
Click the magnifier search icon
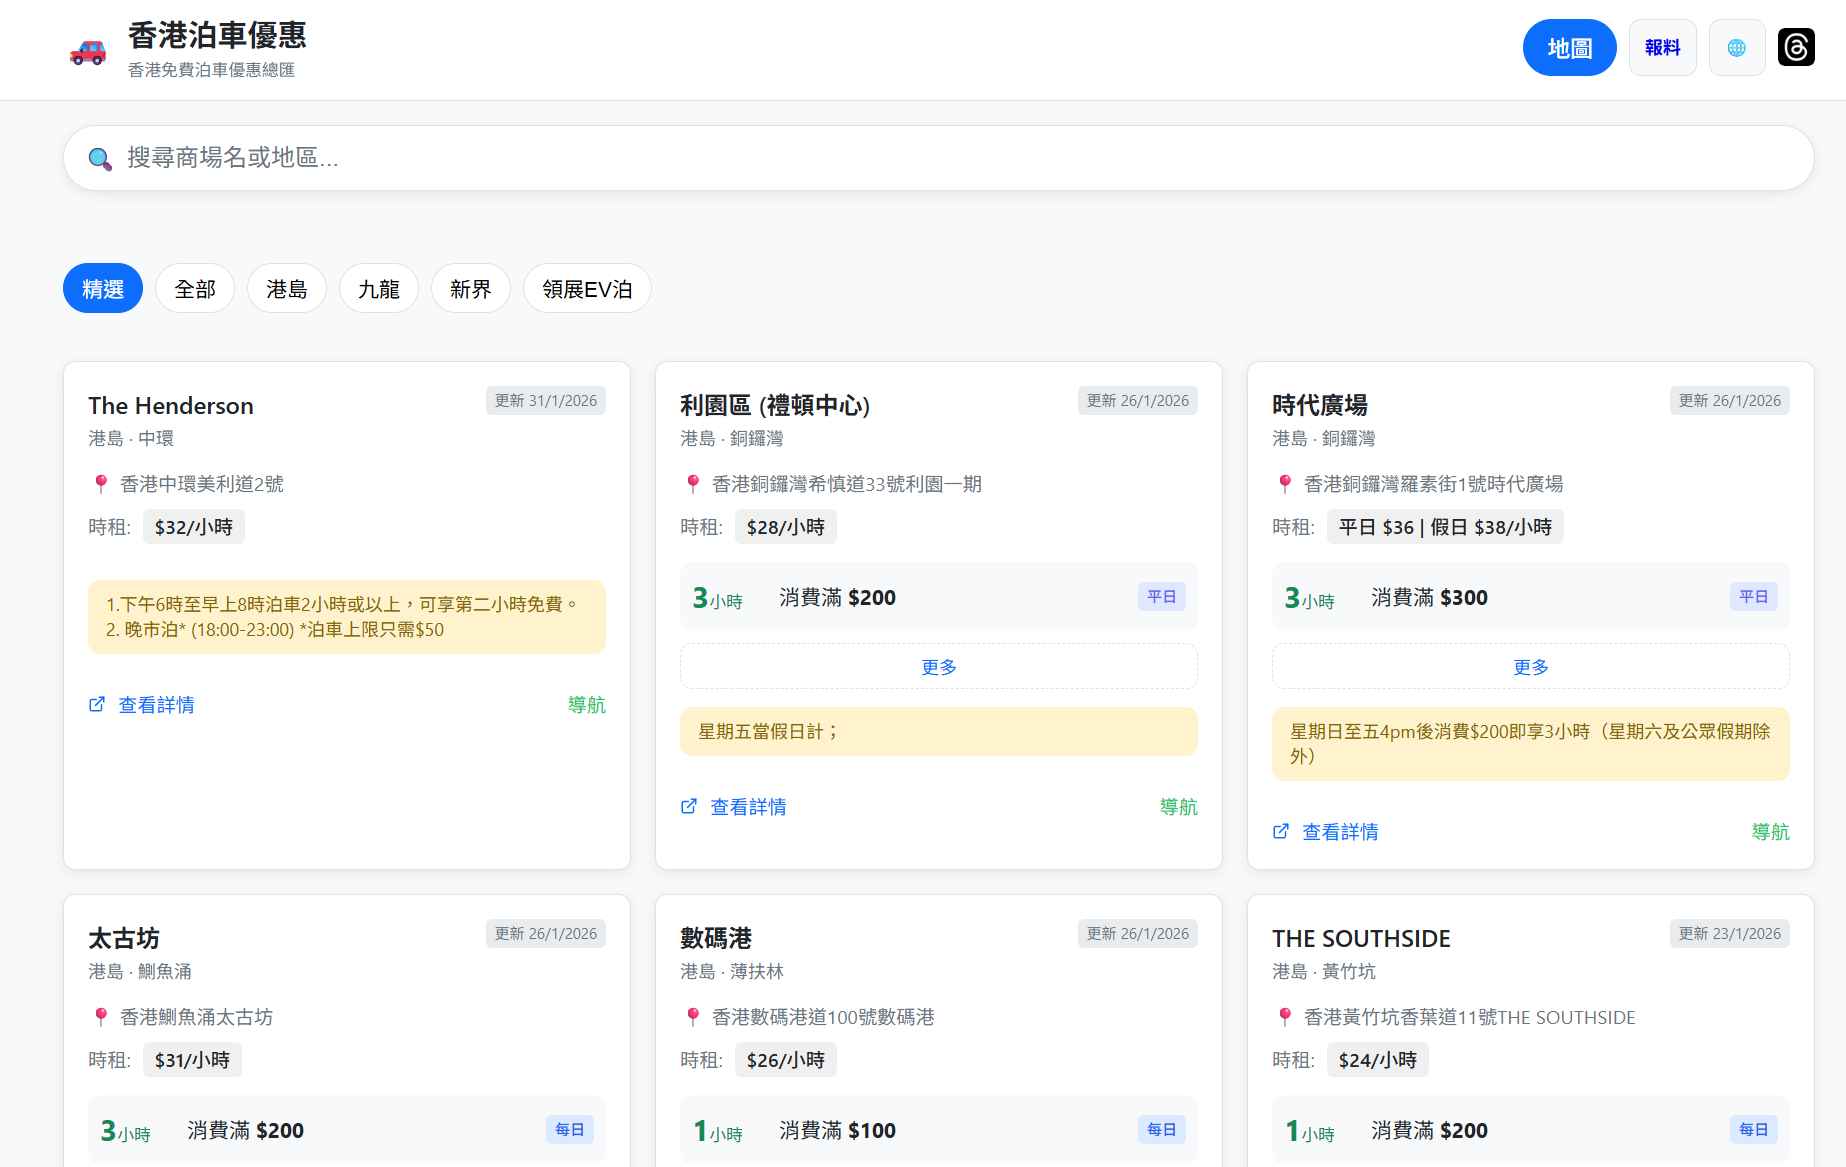[x=100, y=159]
